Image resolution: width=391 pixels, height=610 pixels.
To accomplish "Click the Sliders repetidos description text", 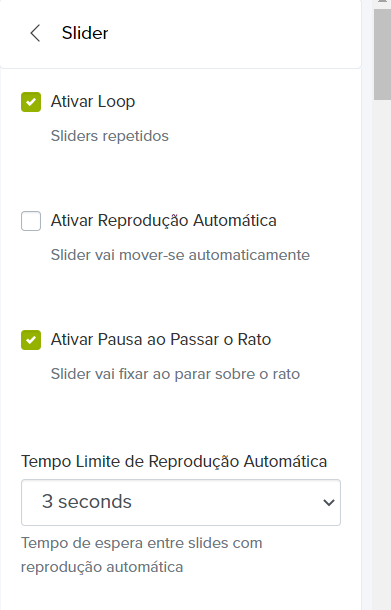I will pyautogui.click(x=110, y=136).
